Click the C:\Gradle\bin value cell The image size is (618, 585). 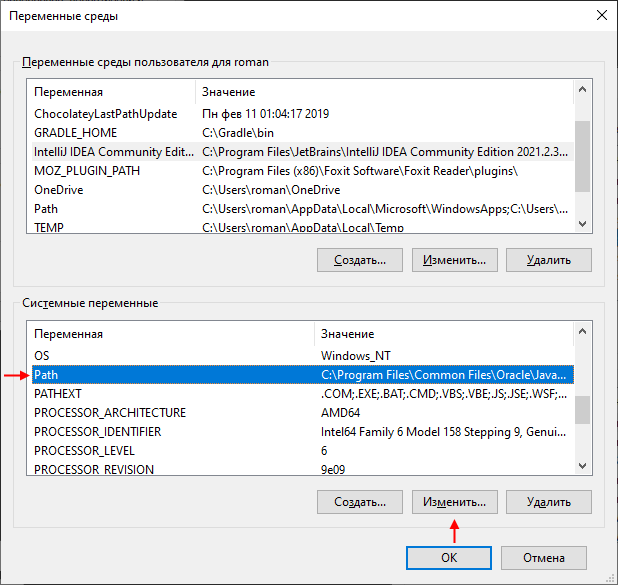(x=238, y=133)
